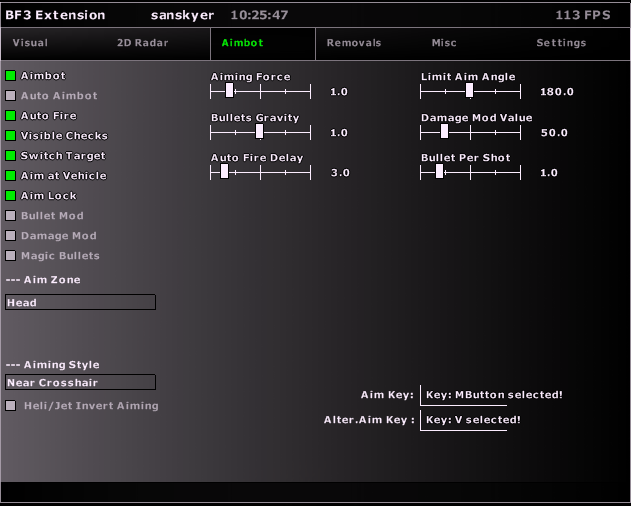Disable the Aim Lock checkbox

click(10, 196)
